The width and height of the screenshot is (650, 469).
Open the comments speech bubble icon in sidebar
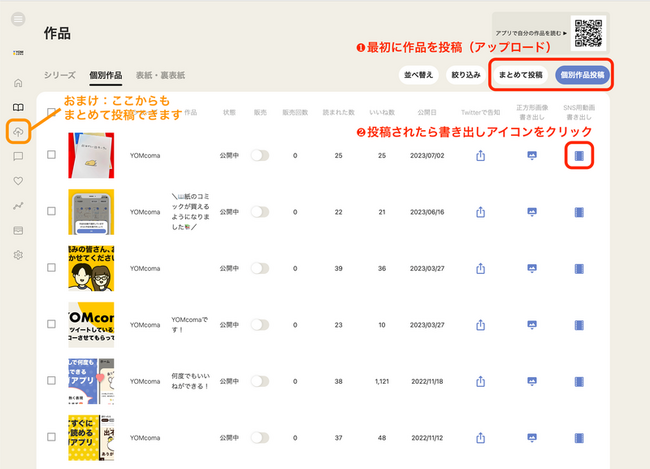pyautogui.click(x=18, y=157)
